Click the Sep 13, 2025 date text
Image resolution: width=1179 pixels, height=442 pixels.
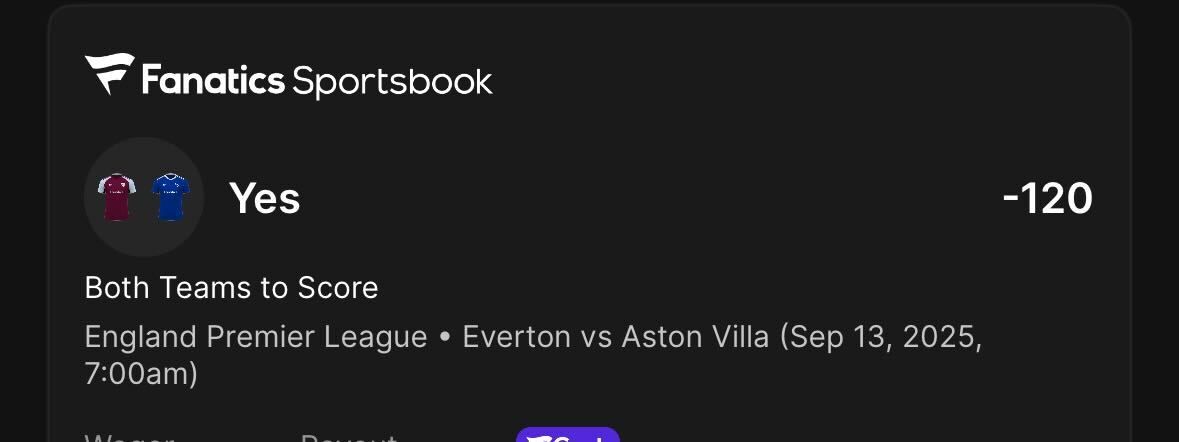(884, 338)
